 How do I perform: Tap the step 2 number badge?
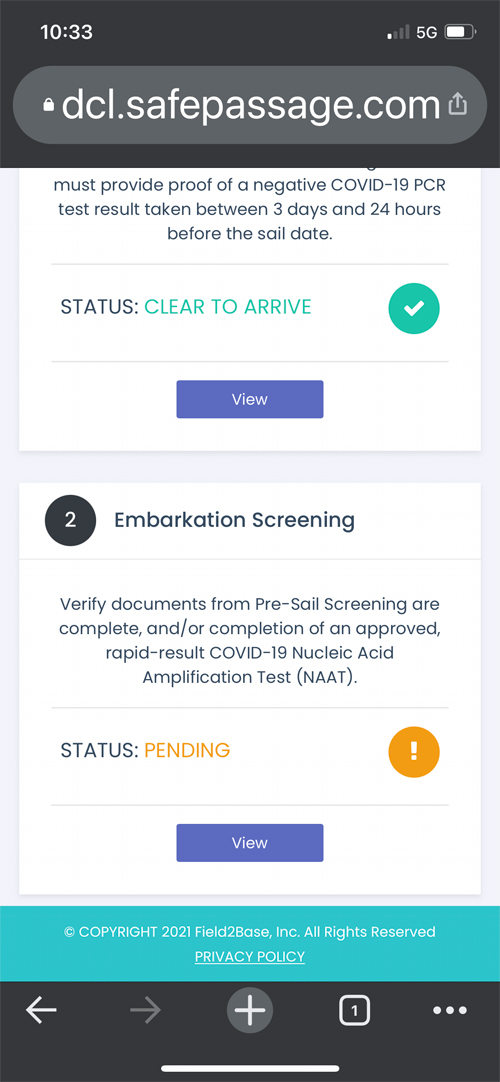pyautogui.click(x=70, y=520)
